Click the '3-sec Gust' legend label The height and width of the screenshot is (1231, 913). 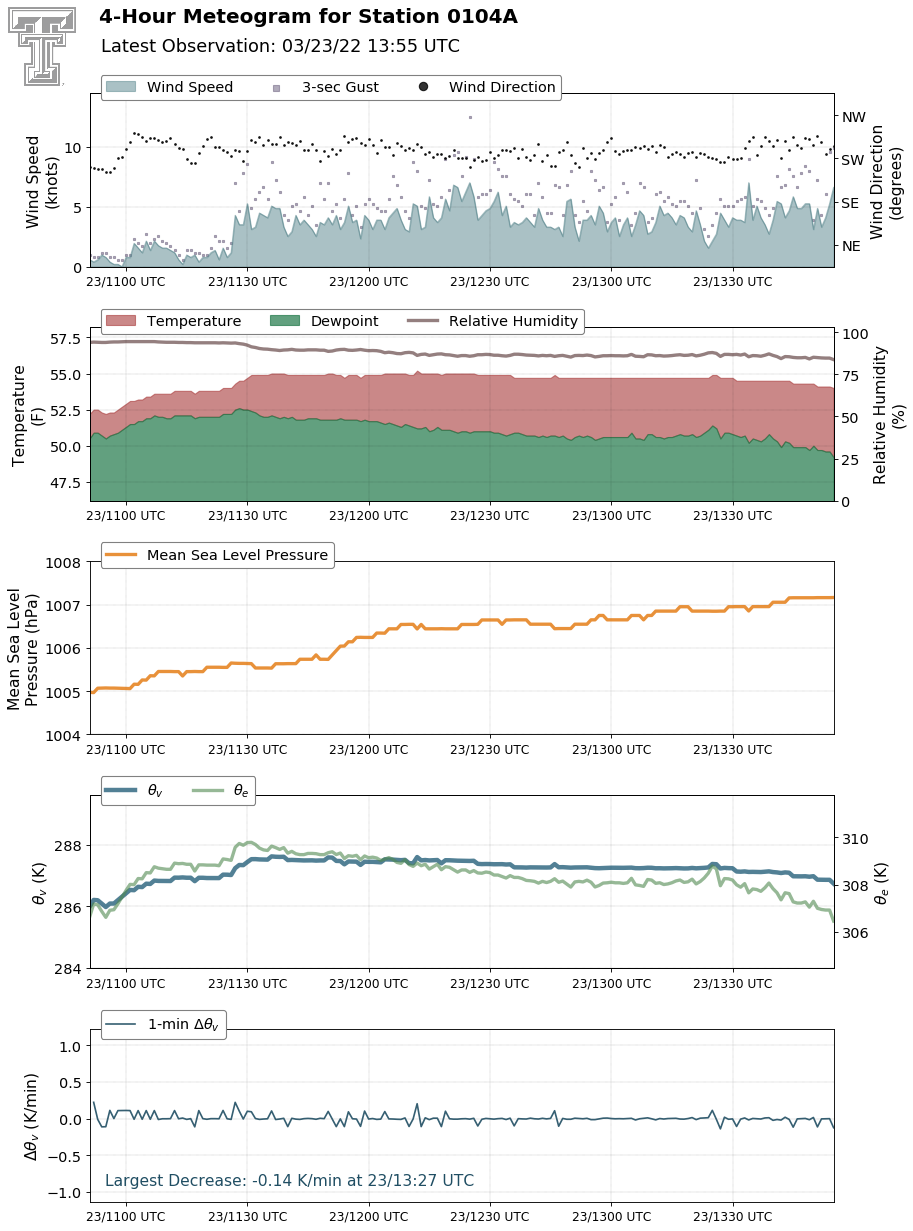click(x=340, y=87)
